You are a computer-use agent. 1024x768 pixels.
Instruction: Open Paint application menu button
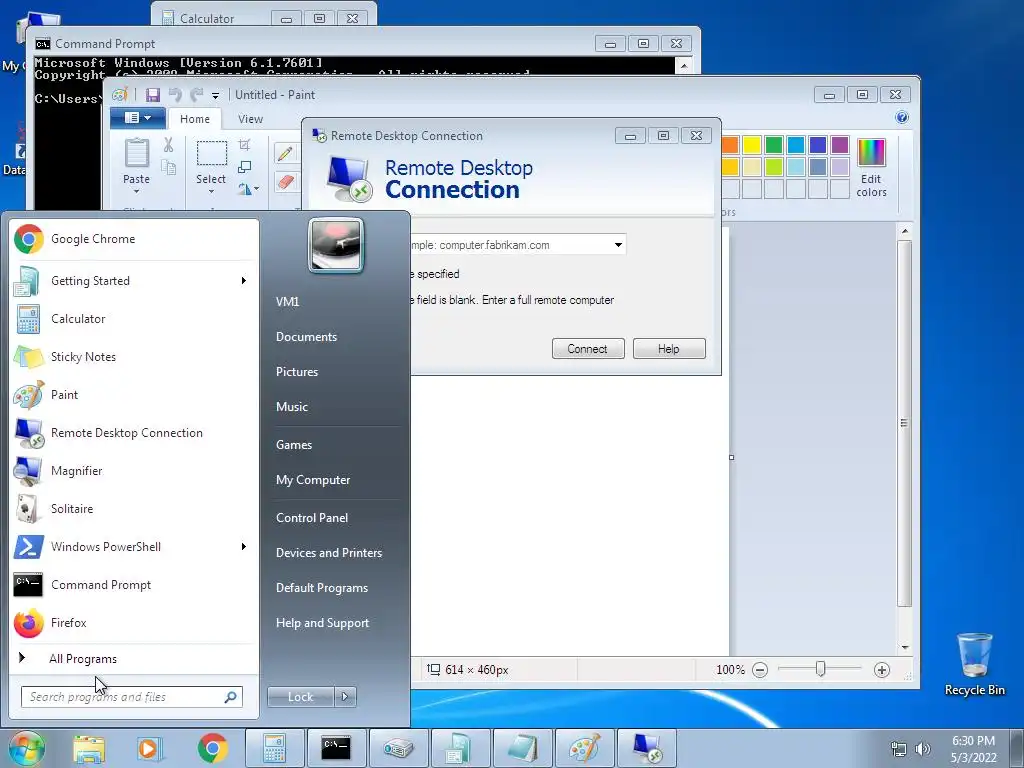point(138,118)
